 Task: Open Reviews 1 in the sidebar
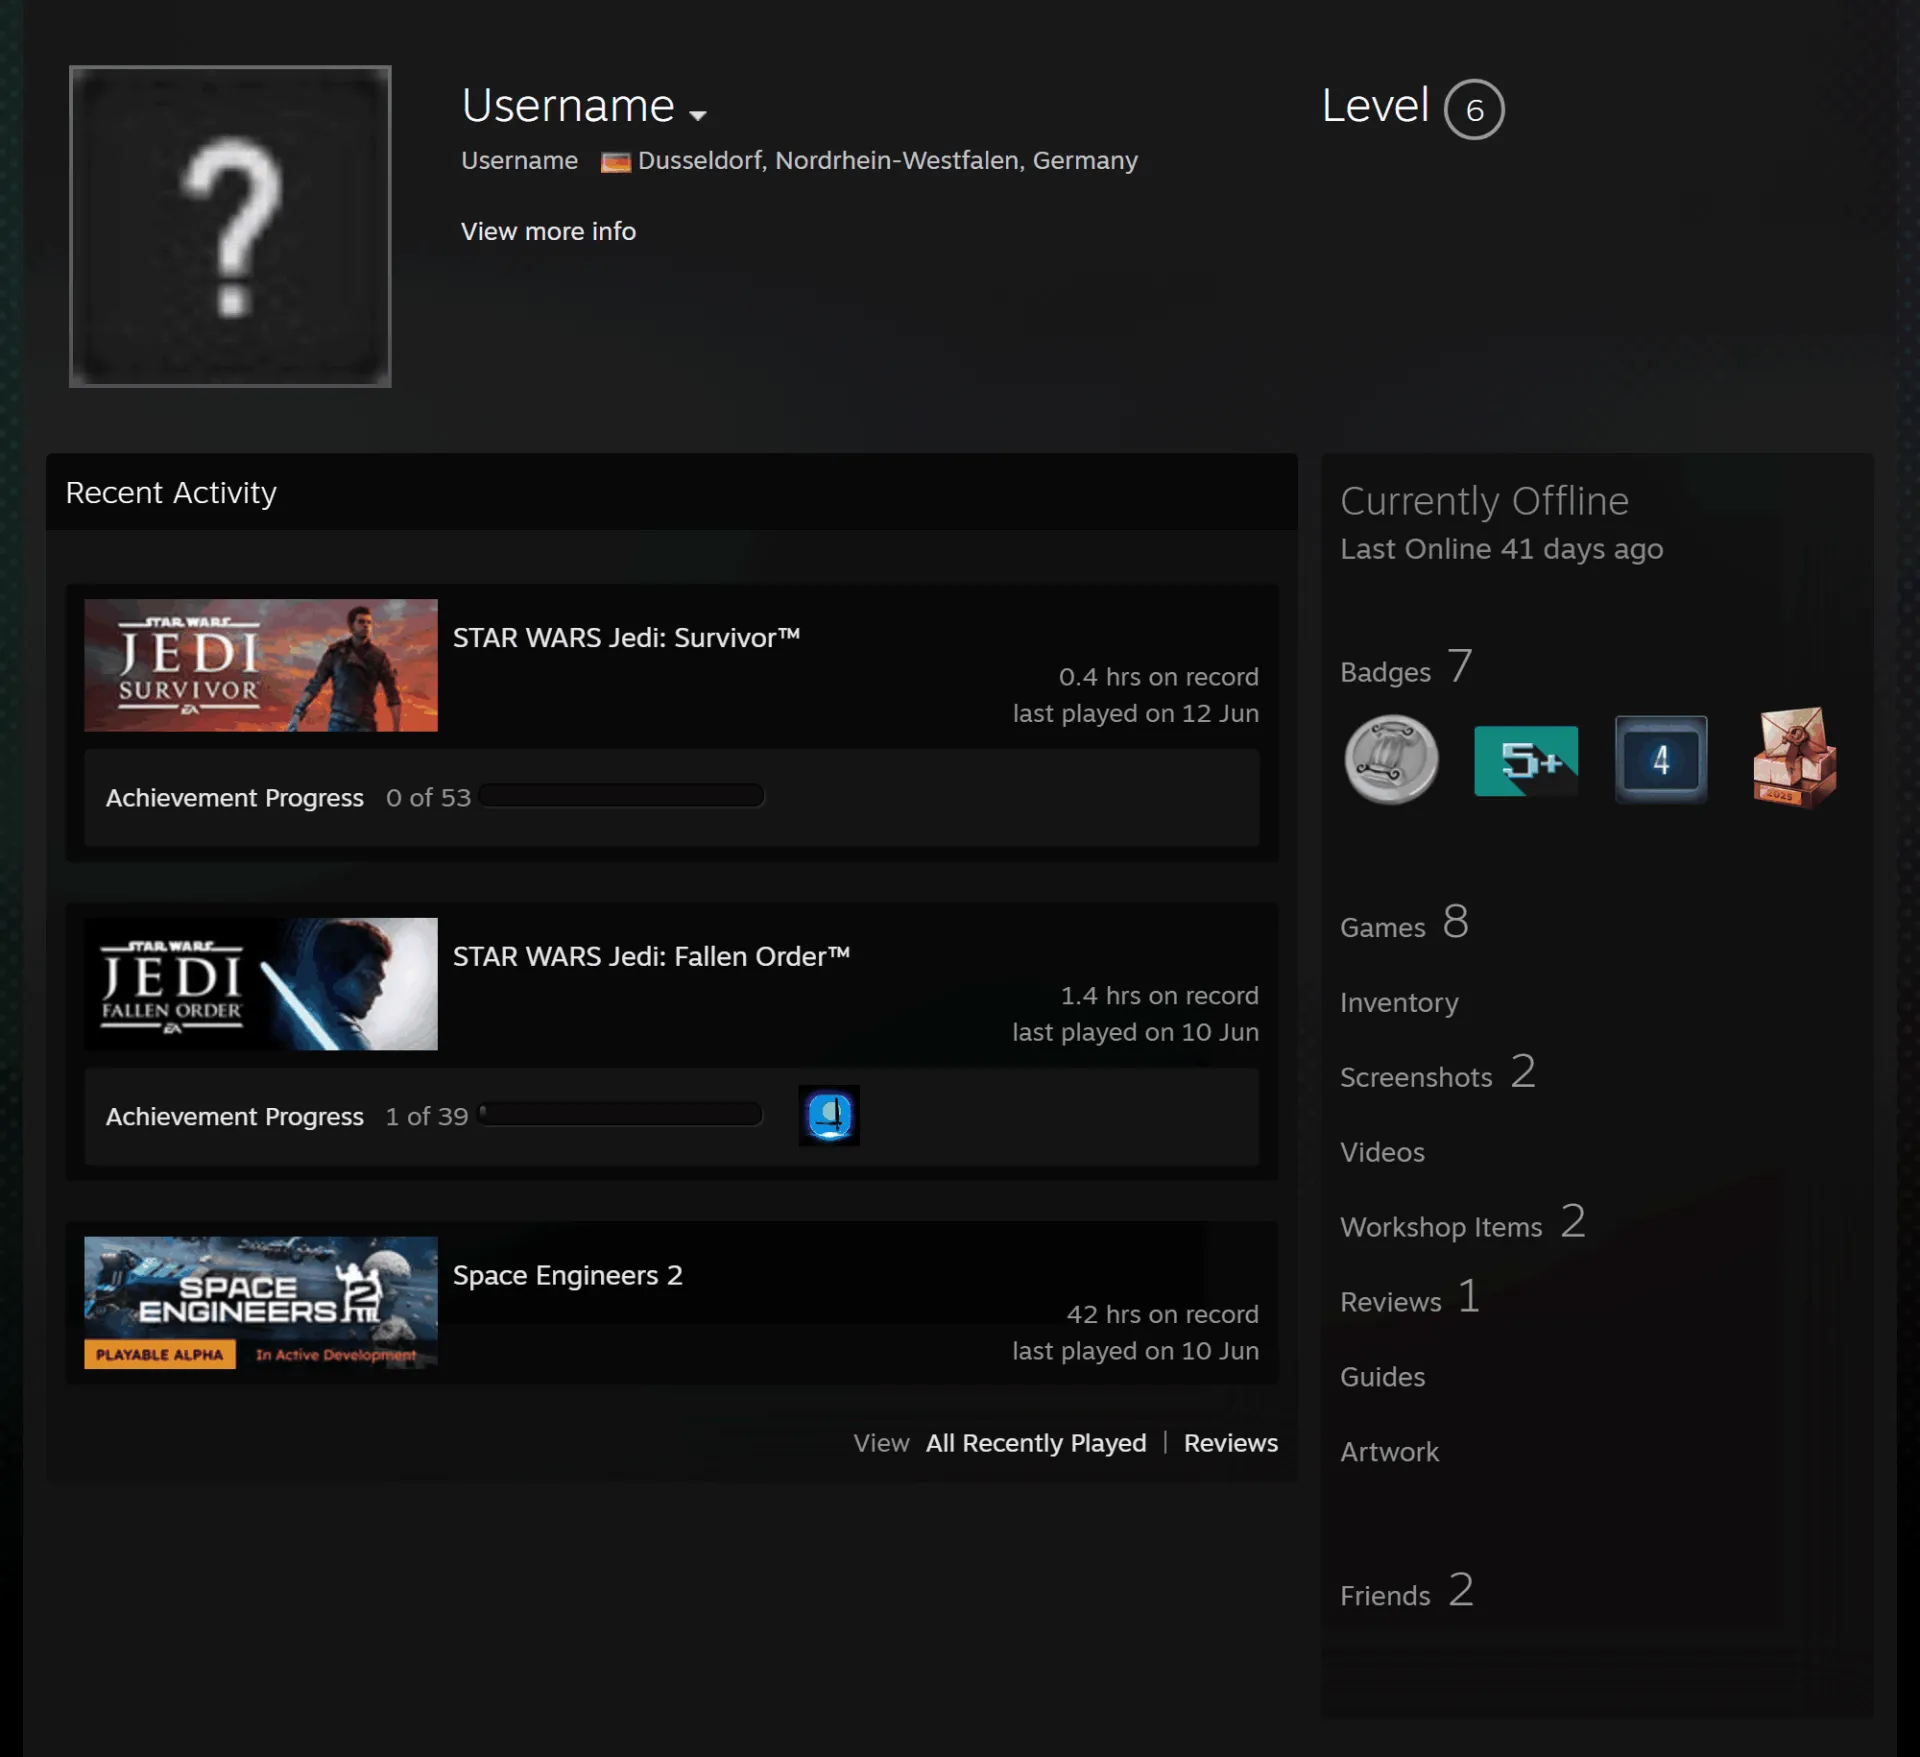(1409, 1297)
